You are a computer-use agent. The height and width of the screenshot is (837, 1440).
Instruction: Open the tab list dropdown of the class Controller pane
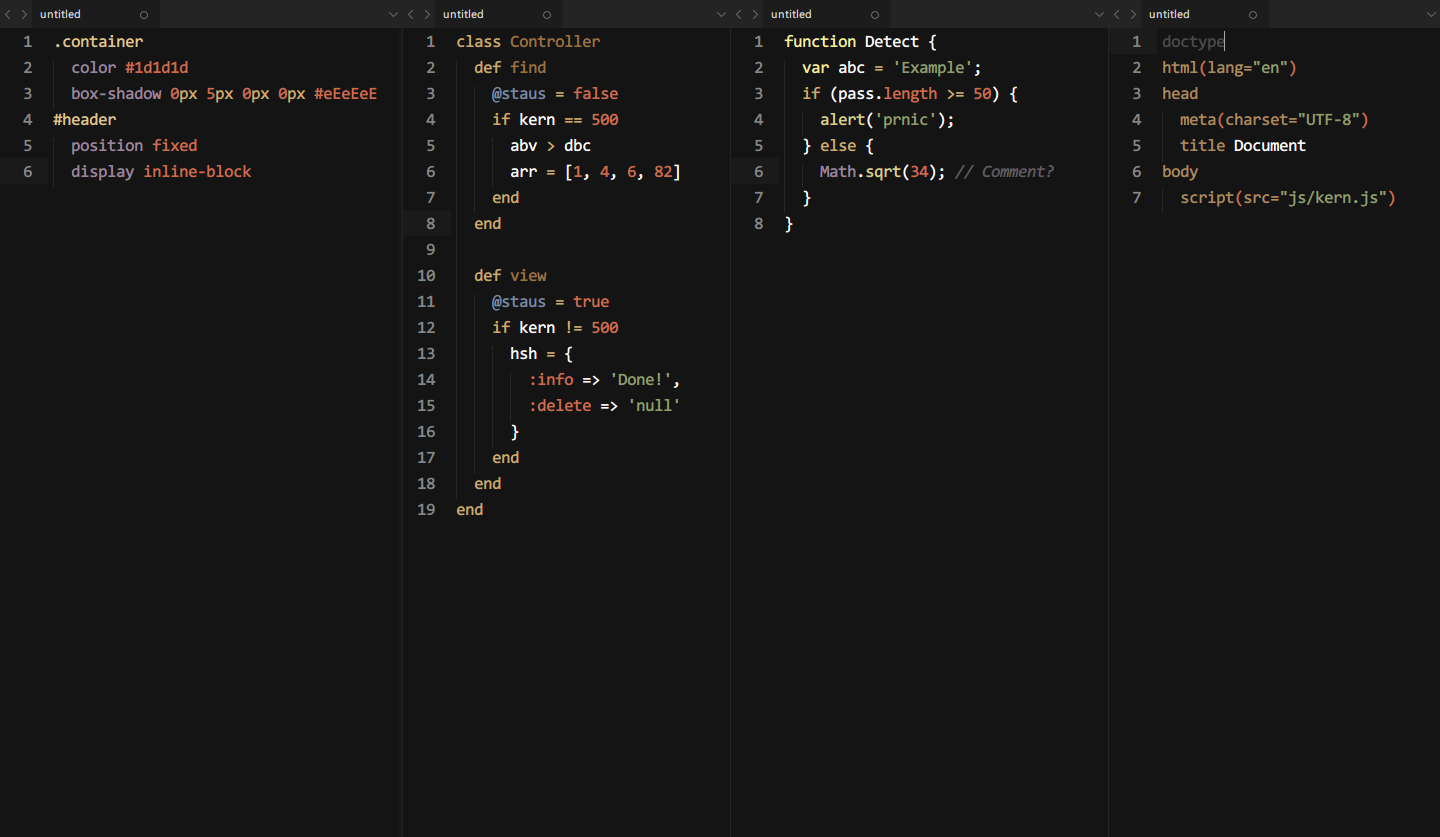pos(722,14)
